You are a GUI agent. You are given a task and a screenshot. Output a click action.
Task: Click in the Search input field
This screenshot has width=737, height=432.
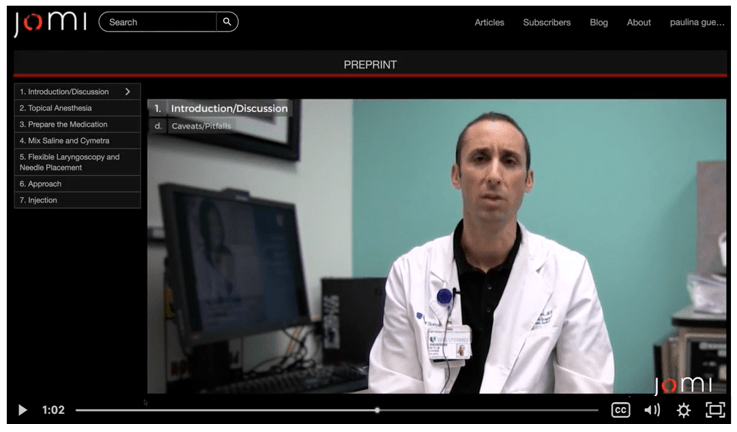point(158,22)
